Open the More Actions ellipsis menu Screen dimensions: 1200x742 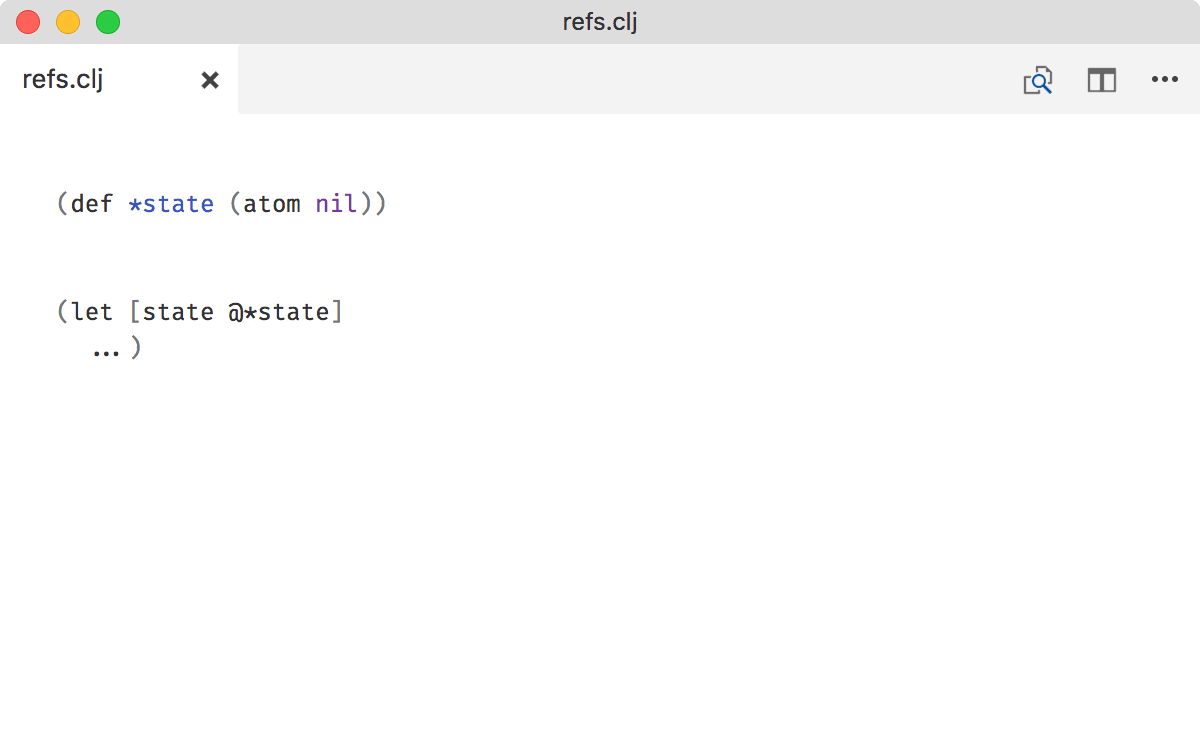(1164, 80)
